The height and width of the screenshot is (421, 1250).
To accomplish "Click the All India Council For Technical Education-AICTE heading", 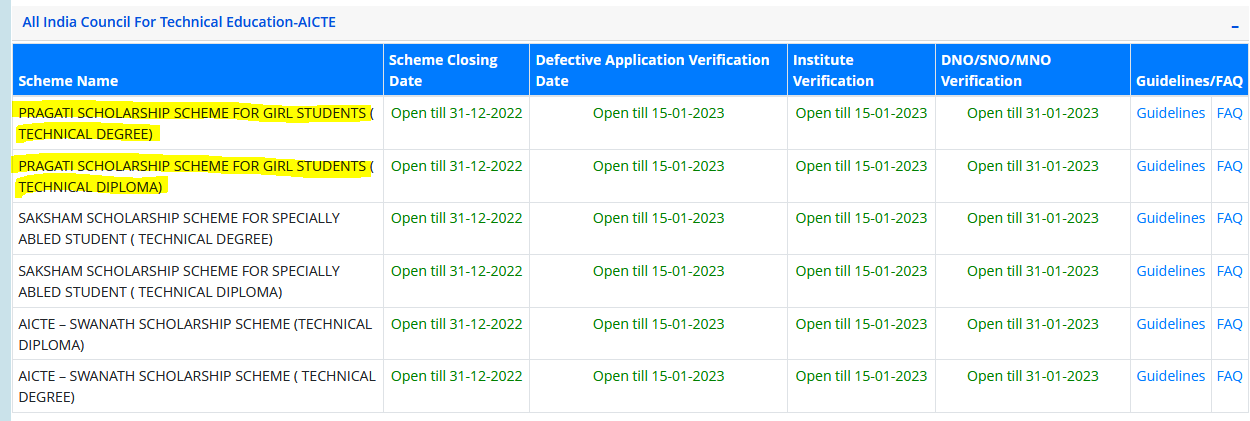I will point(179,22).
